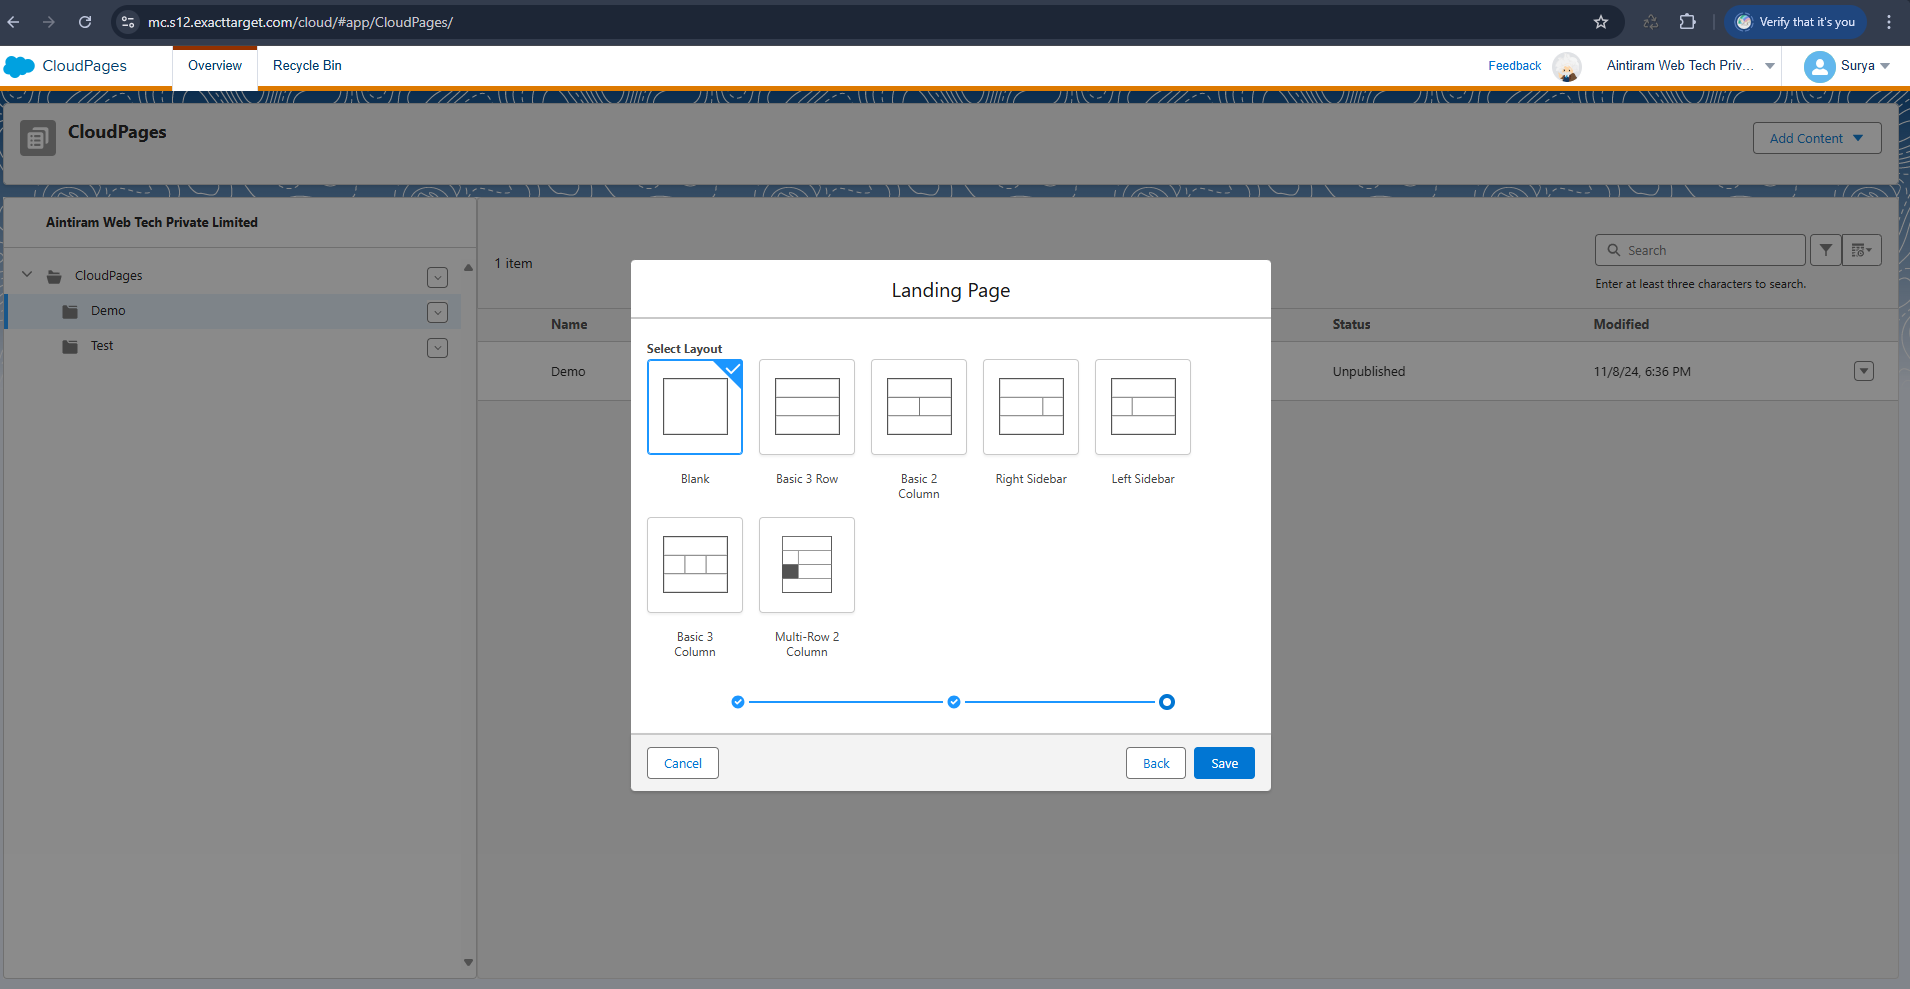Select the Left Sidebar layout
The height and width of the screenshot is (989, 1910).
(1142, 407)
